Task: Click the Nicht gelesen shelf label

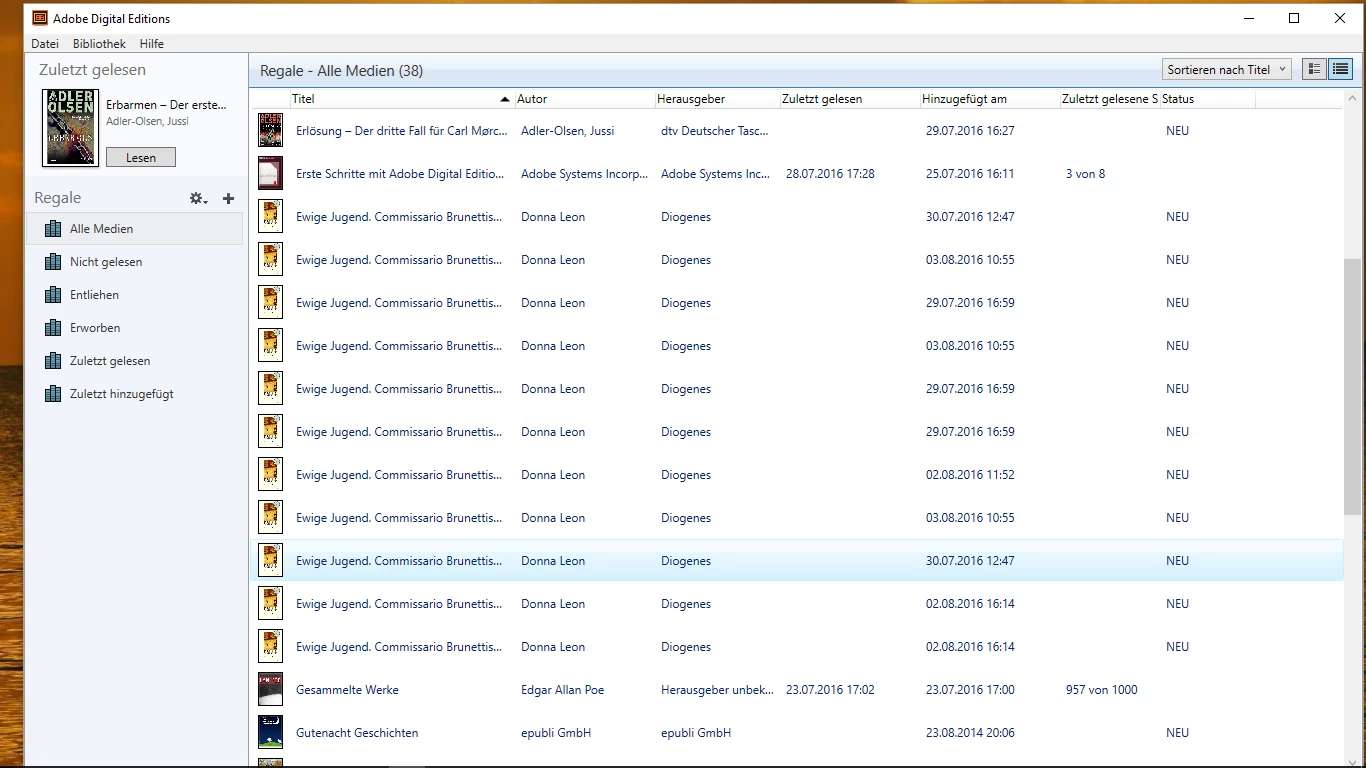Action: (x=106, y=262)
